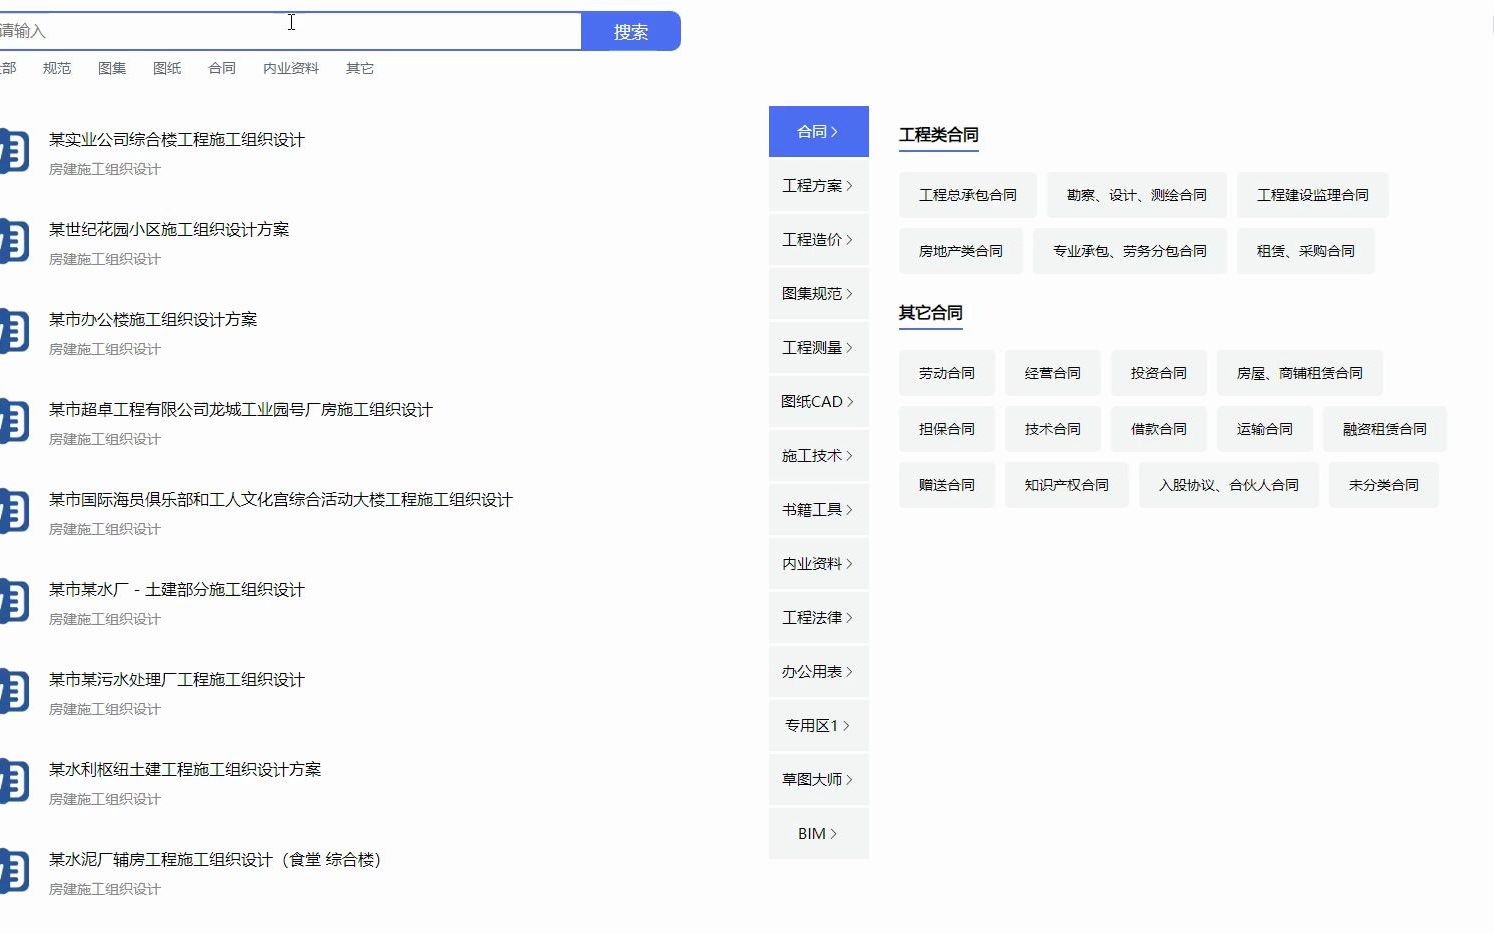Screen dimensions: 1494x934
Task: Click the document icon beside 某市超卓工程有限公司龙城工业园
Action: coord(14,421)
